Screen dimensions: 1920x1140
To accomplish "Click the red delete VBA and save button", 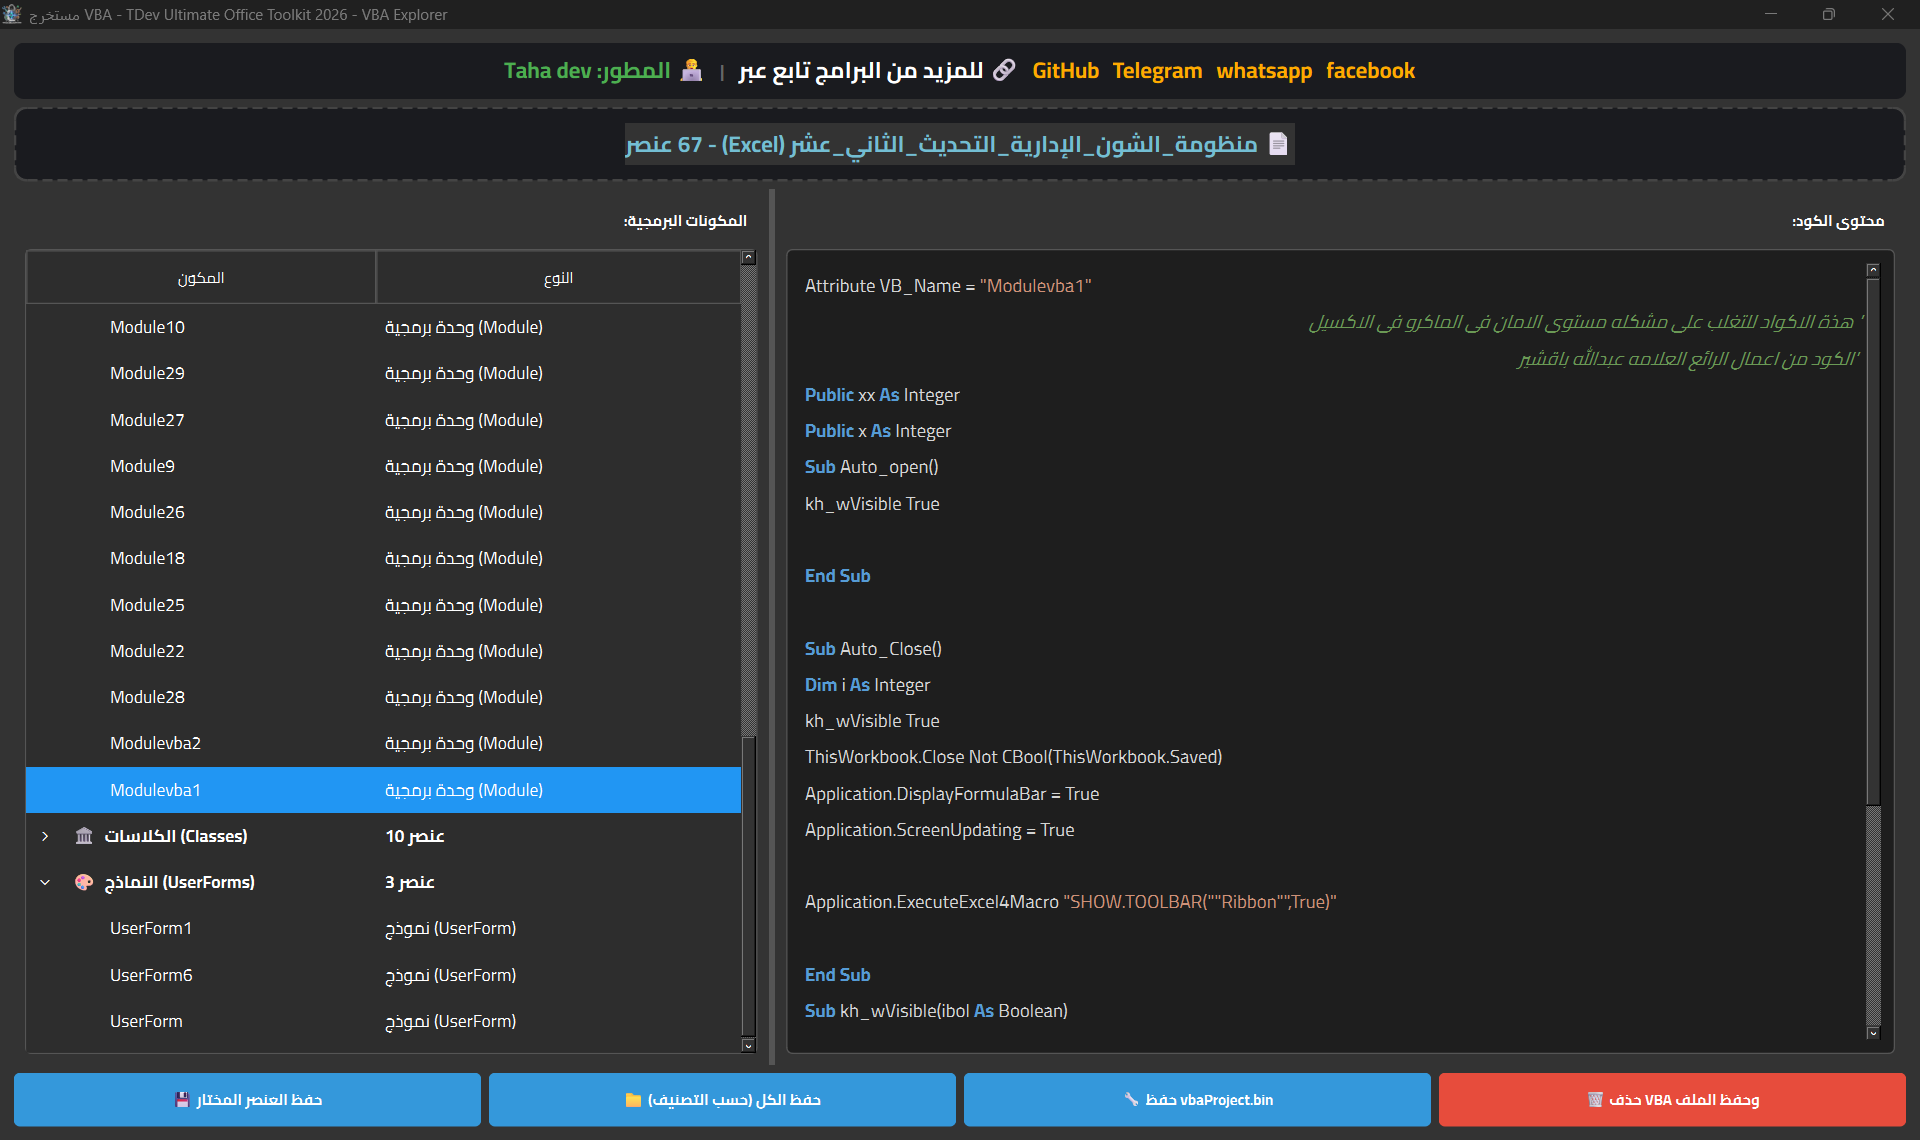I will click(1672, 1099).
